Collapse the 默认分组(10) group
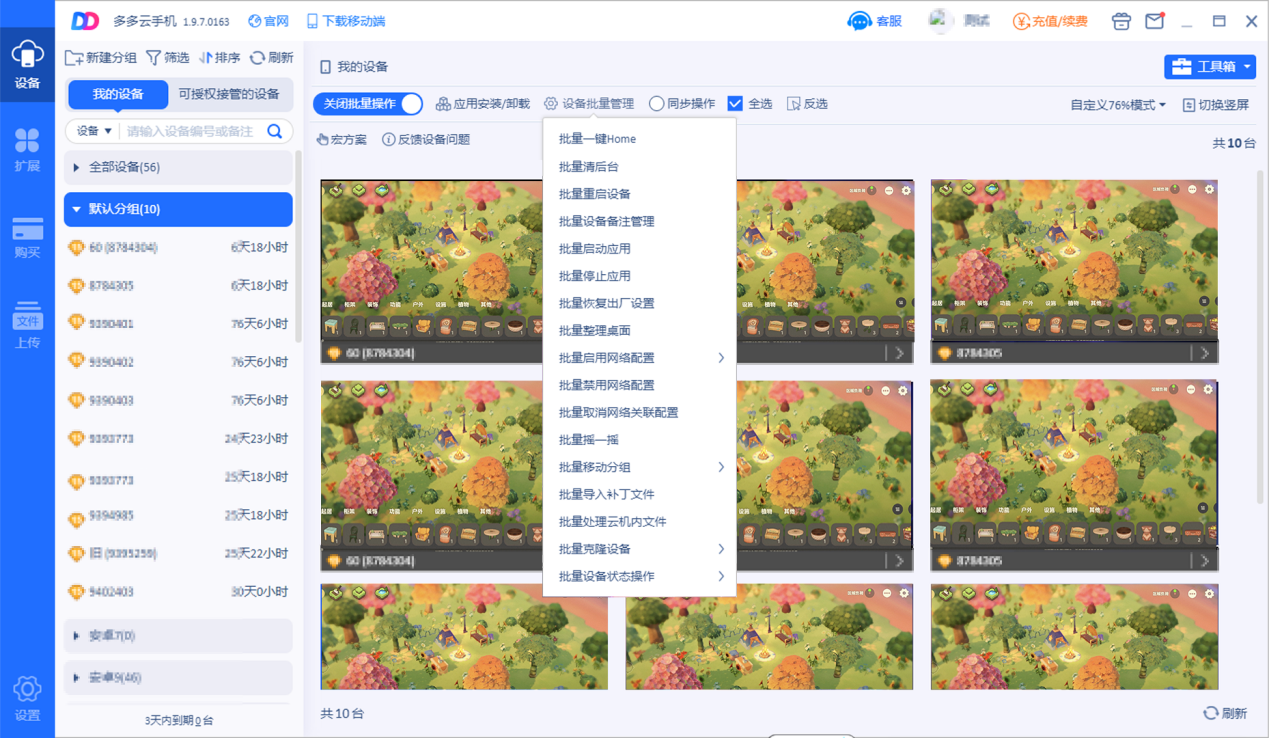Viewport: 1269px width, 738px height. point(179,209)
